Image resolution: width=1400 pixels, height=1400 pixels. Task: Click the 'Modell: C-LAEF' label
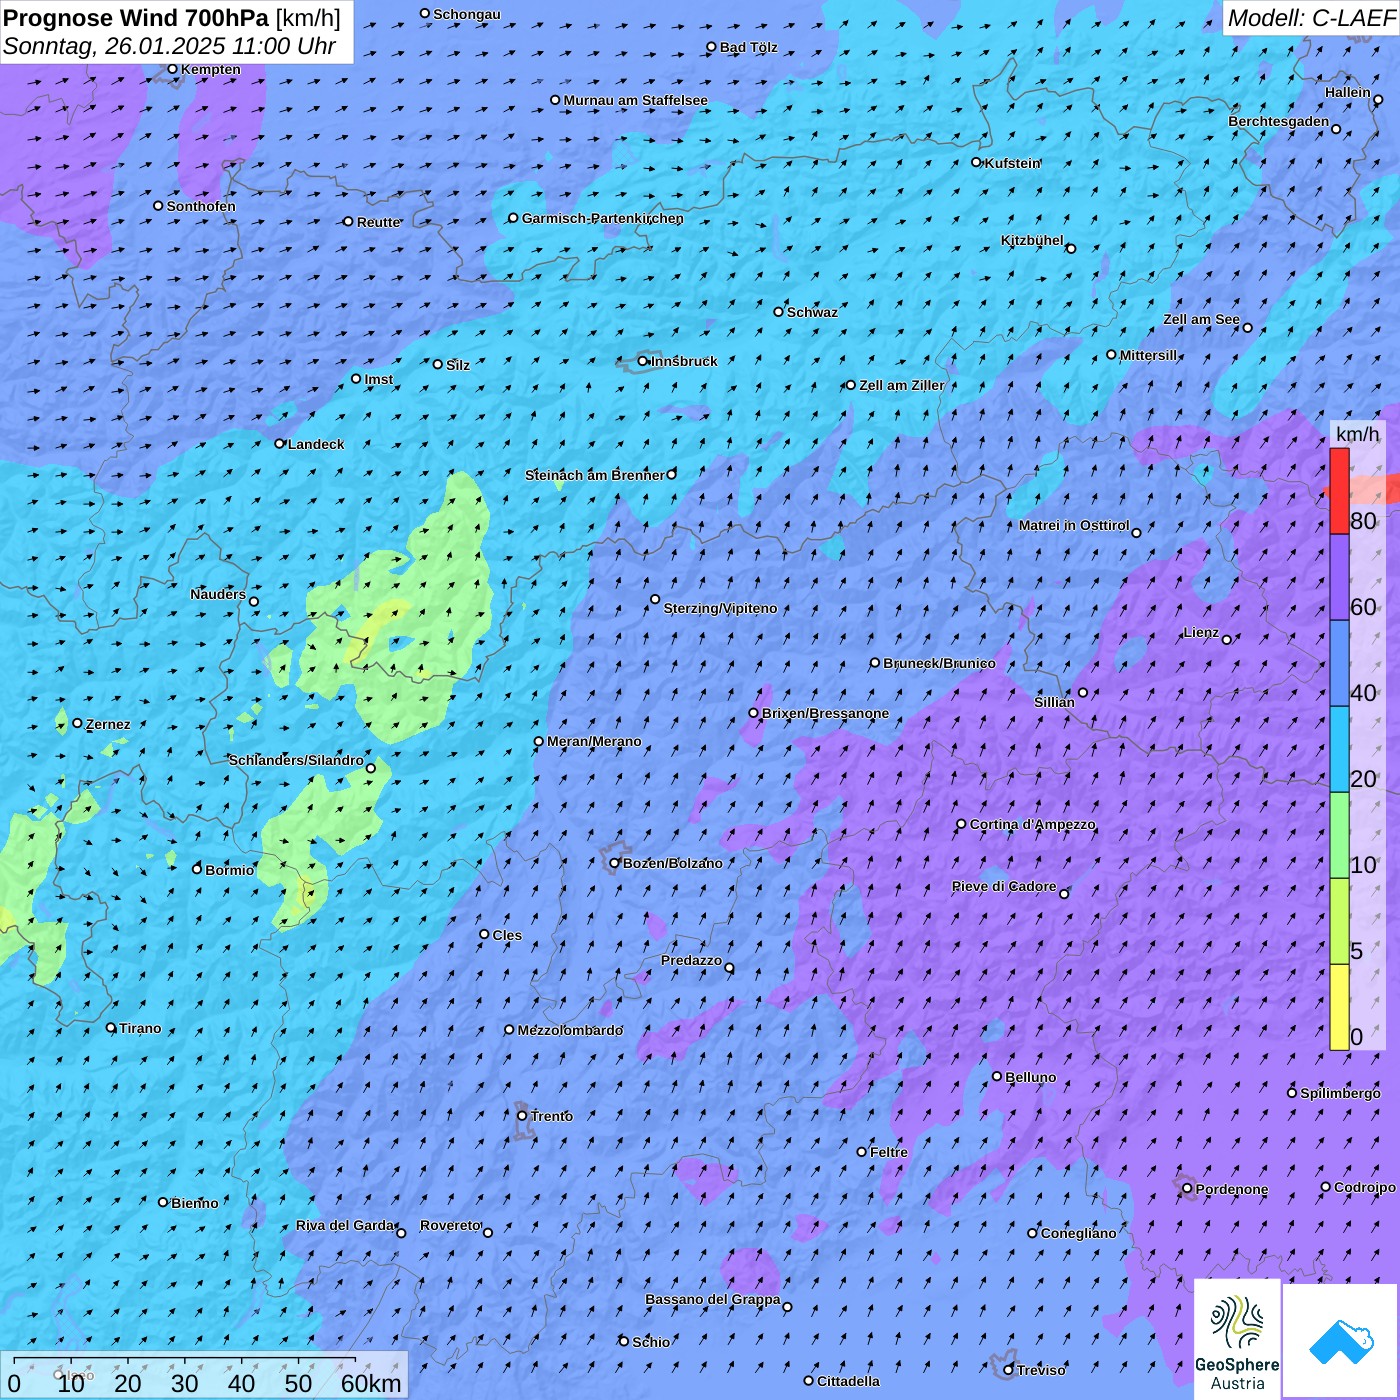pyautogui.click(x=1311, y=18)
